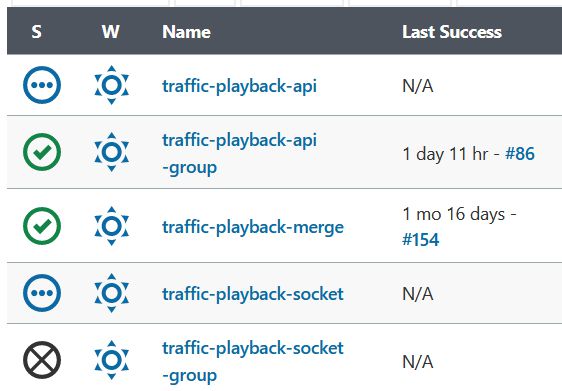Viewport: 562px width, 391px height.
Task: Click the weather icon for traffic-playback-socket
Action: 111,293
